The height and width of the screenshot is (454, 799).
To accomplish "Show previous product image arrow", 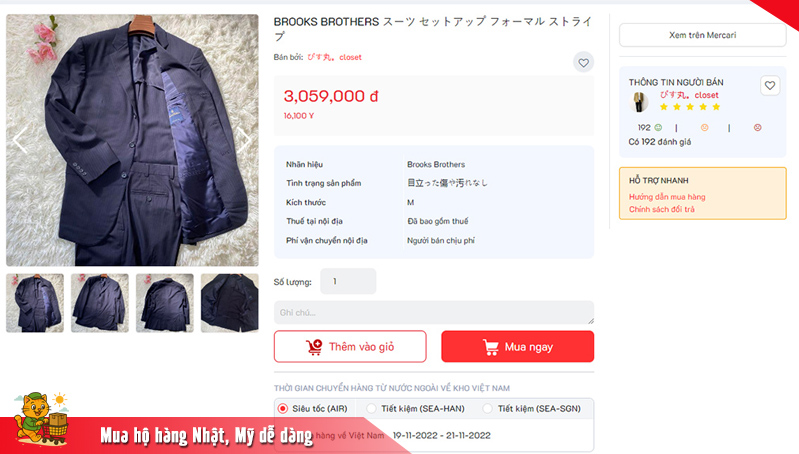I will click(x=20, y=140).
